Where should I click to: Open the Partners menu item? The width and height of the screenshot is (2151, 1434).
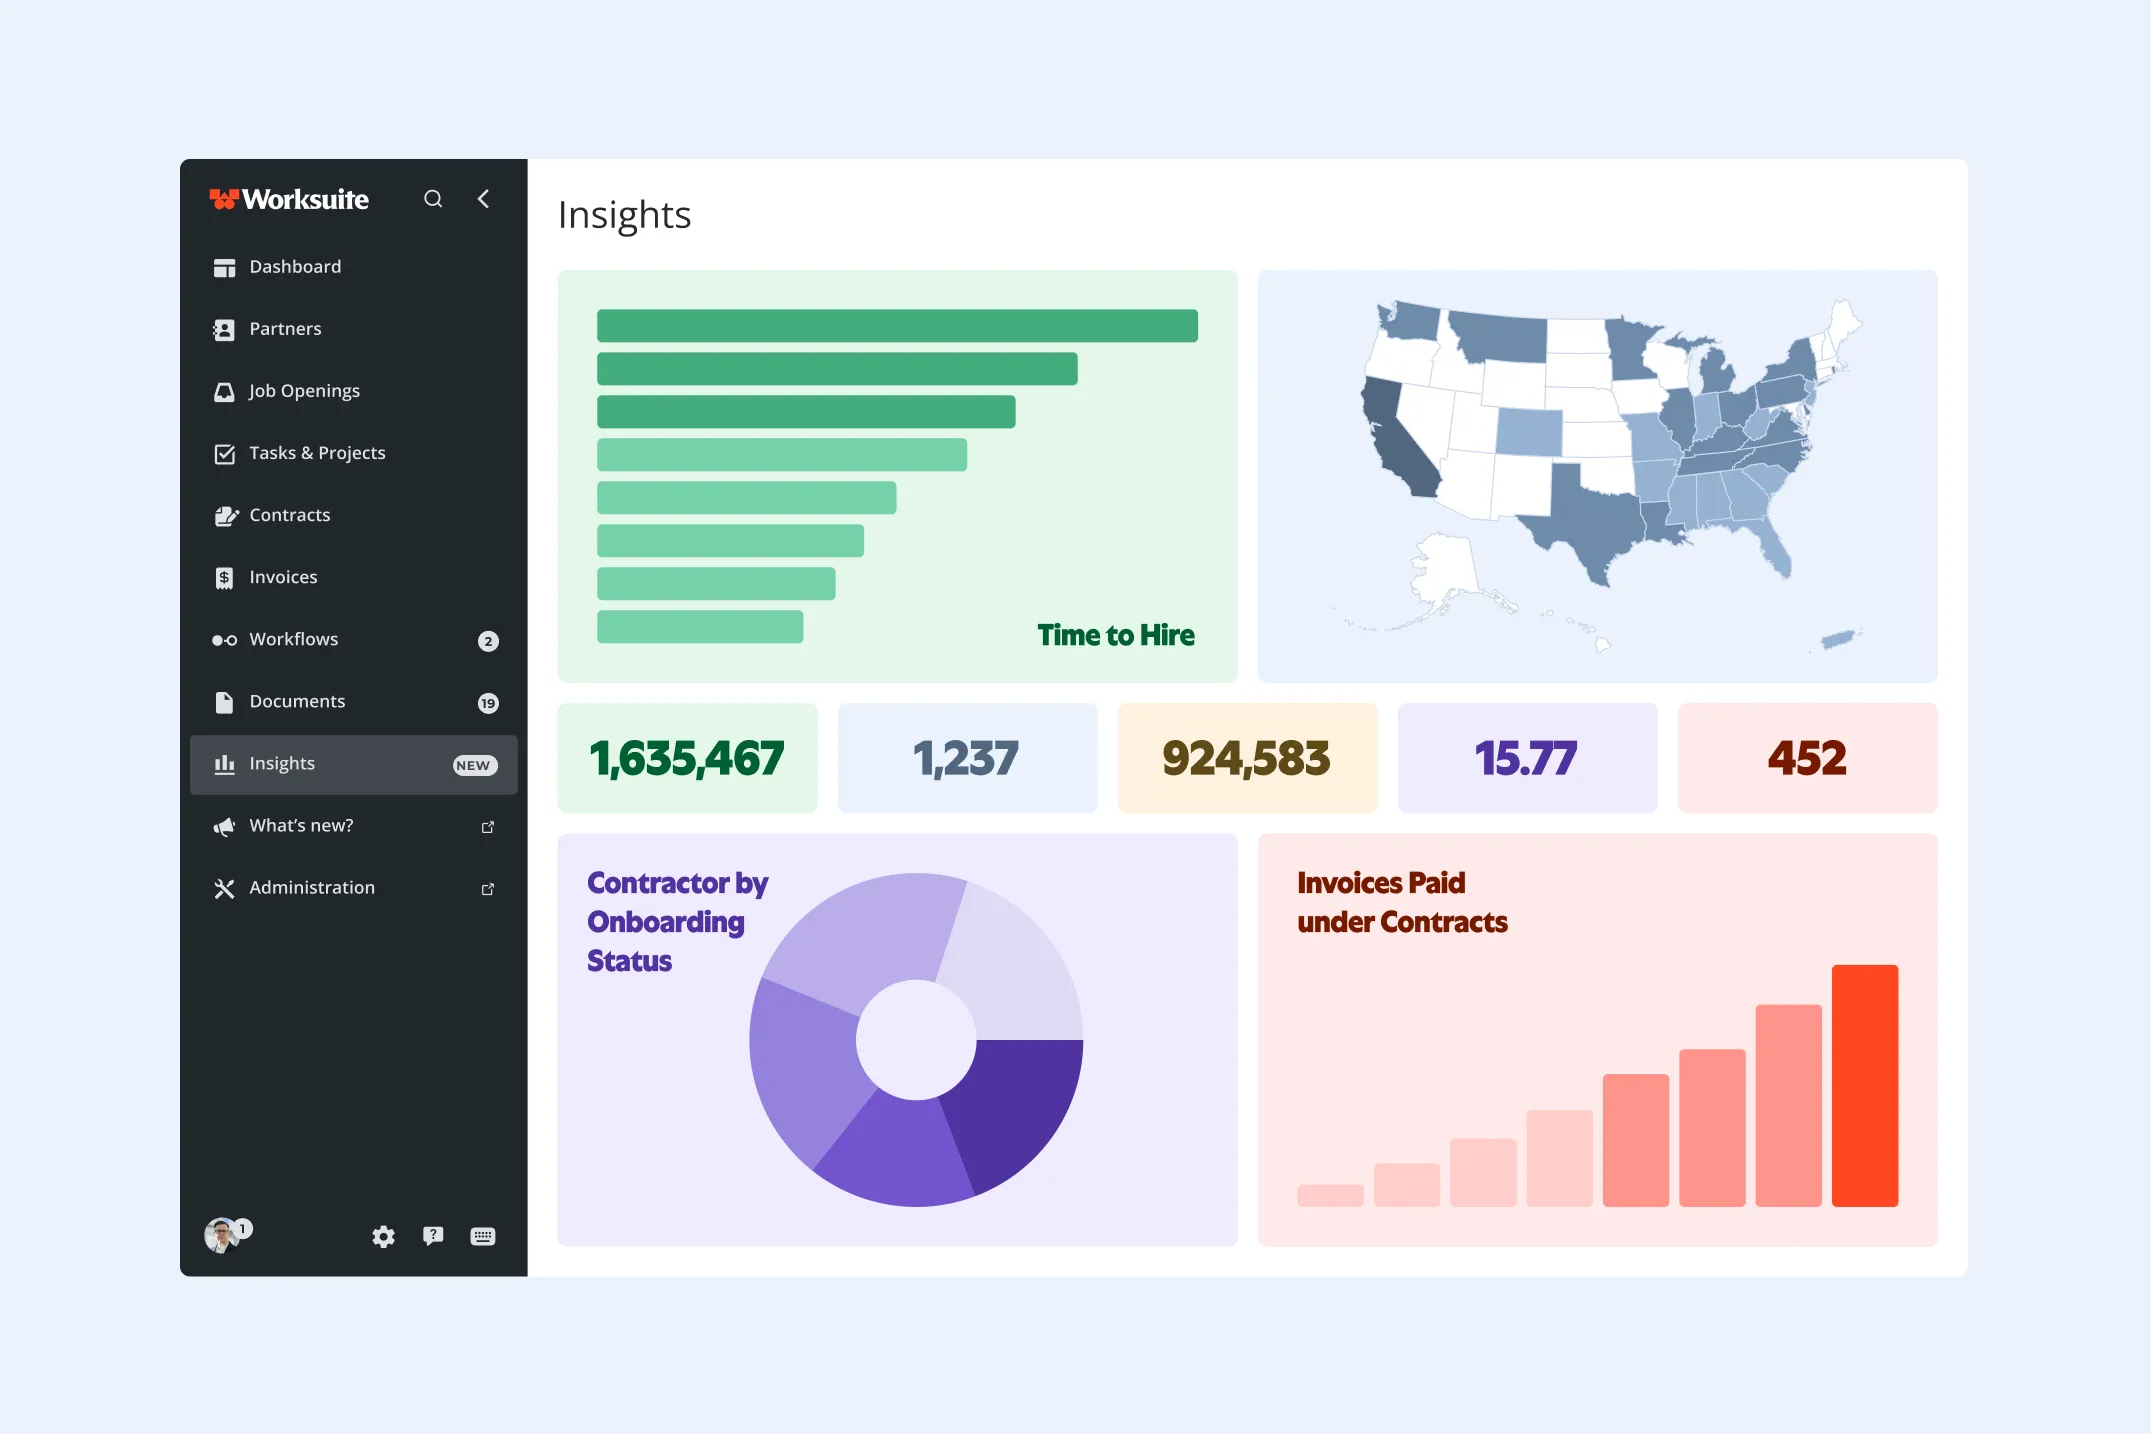coord(285,329)
